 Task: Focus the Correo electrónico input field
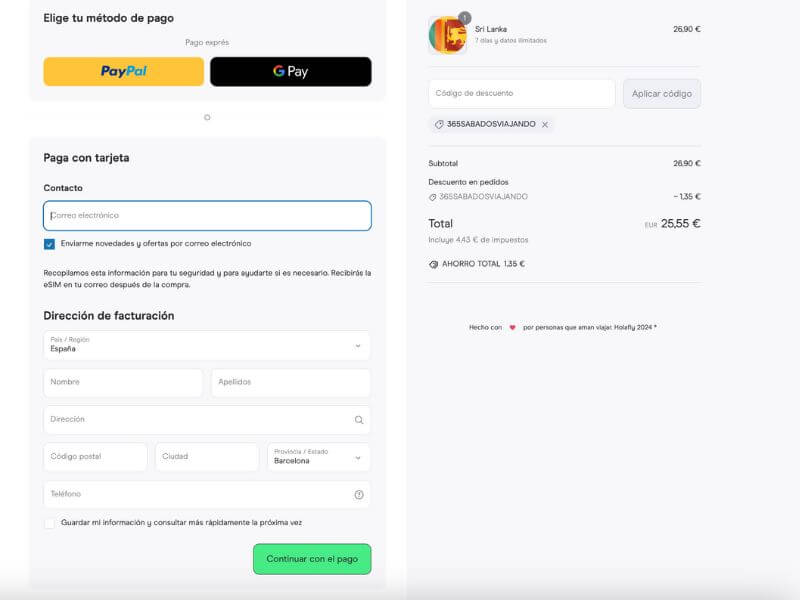[207, 216]
